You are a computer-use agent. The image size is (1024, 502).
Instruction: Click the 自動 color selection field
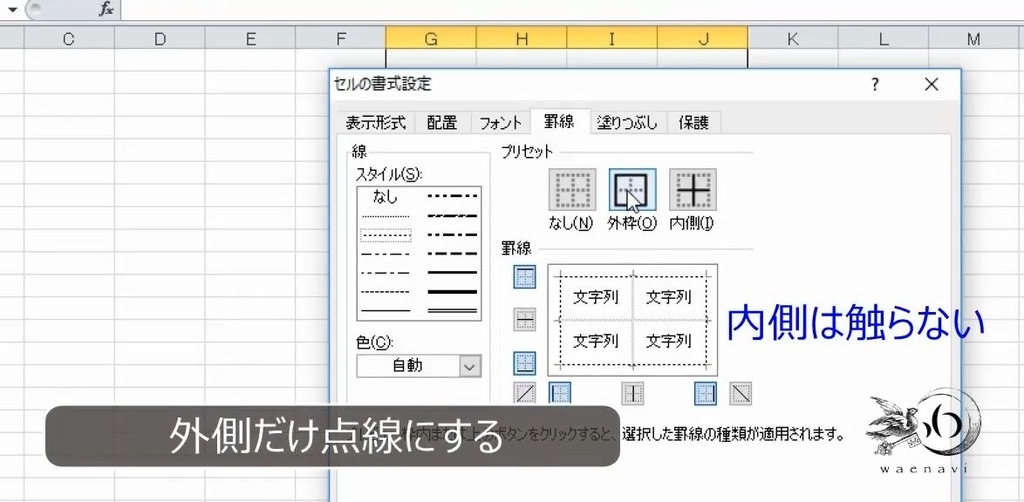408,366
